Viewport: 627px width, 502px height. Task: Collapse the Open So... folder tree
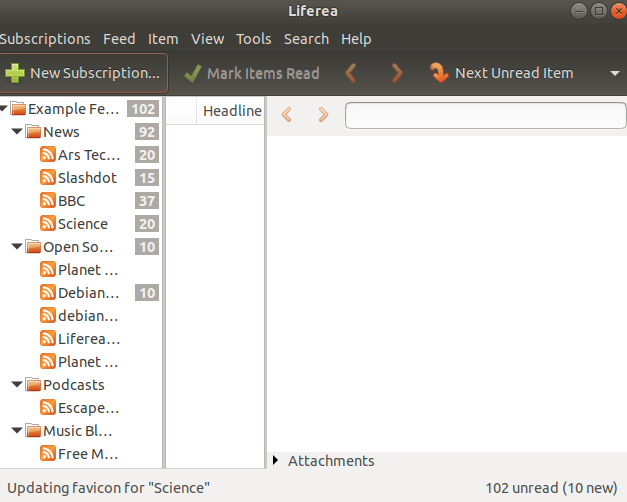pos(17,246)
